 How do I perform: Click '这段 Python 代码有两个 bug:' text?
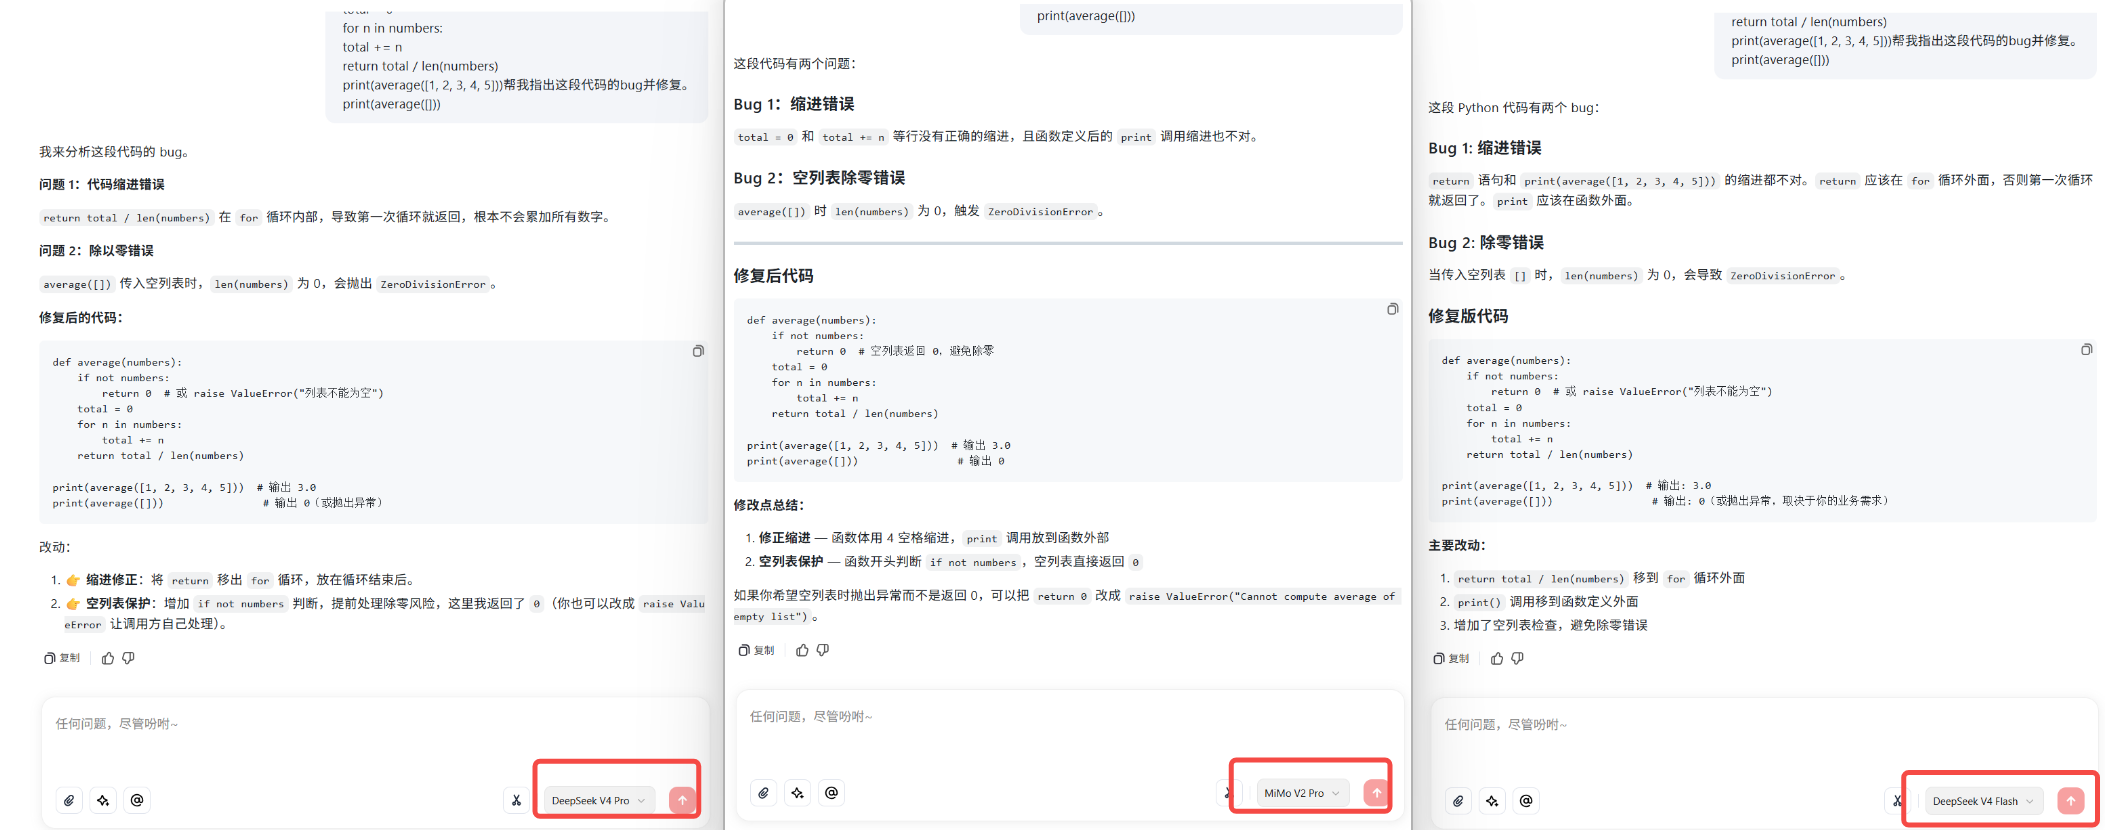coord(1514,107)
